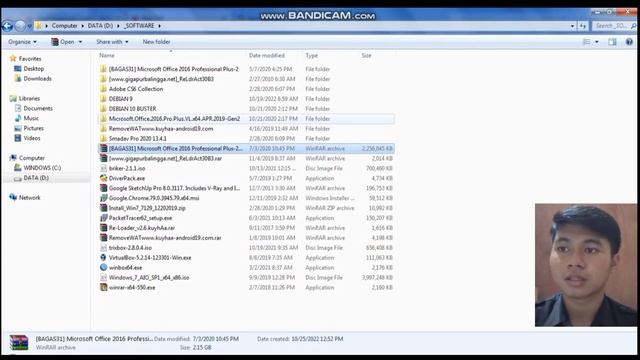Select the RemoveWATwww.kuyhaa-android19.com folder icon

point(104,129)
